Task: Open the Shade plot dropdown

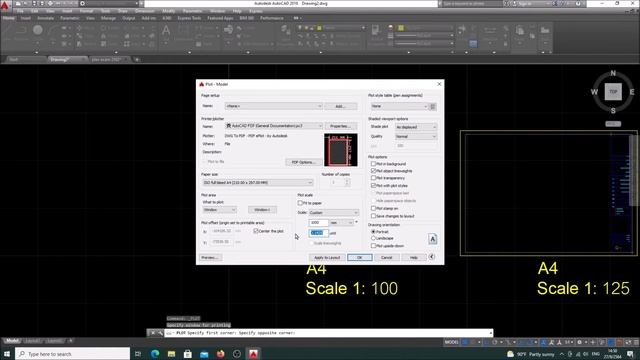Action: pyautogui.click(x=416, y=127)
